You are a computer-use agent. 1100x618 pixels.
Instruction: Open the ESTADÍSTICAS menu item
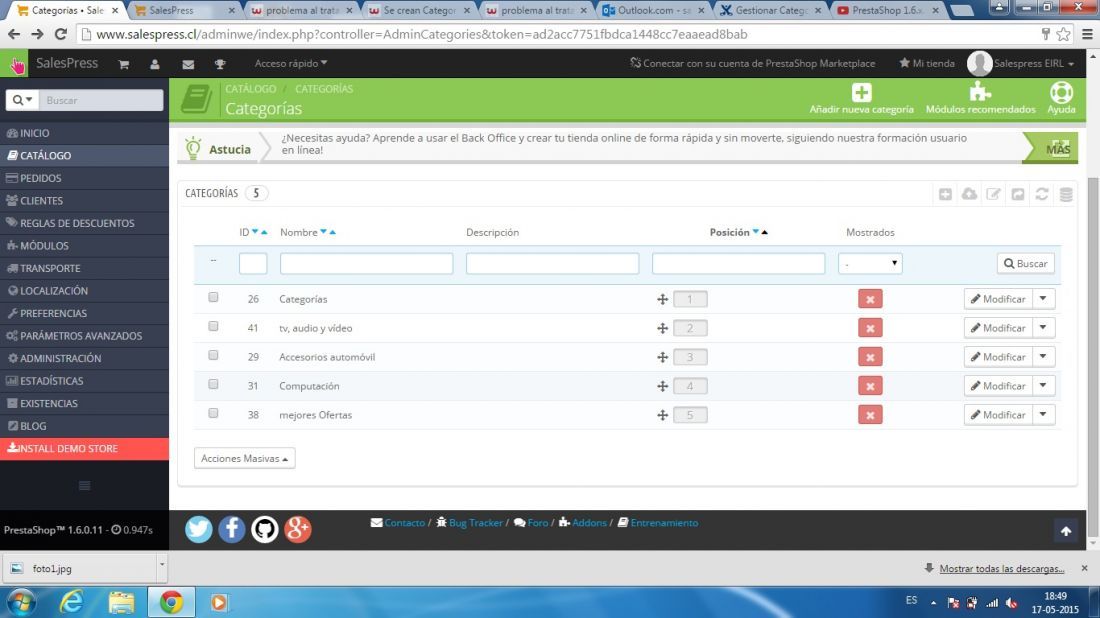pos(84,381)
